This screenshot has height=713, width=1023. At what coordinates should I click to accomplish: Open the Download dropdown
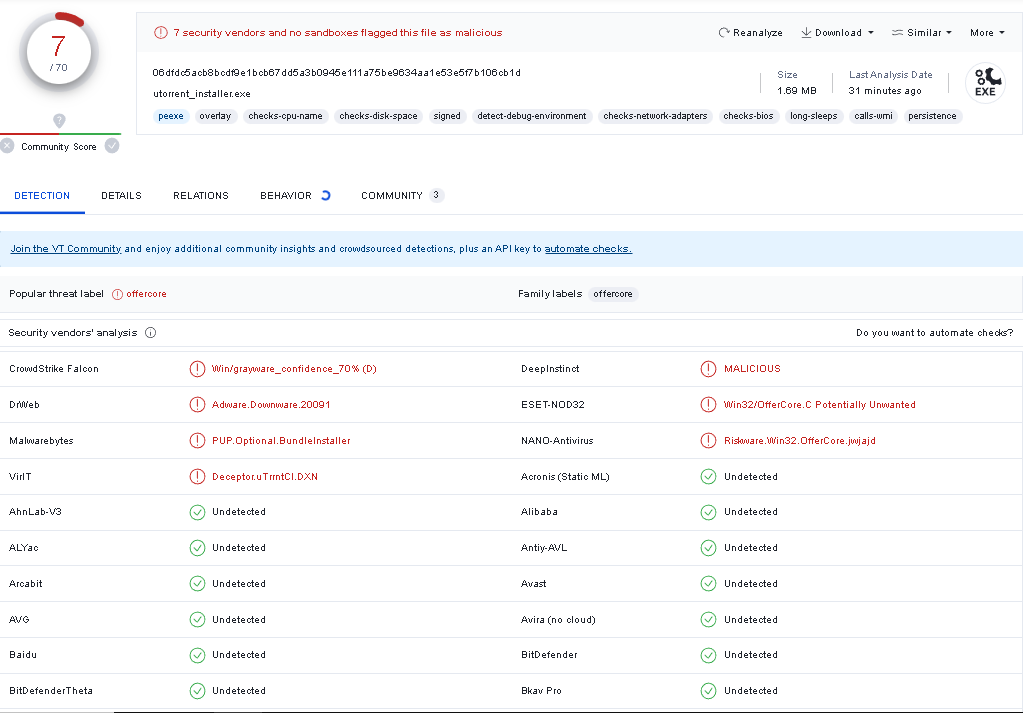[x=837, y=33]
